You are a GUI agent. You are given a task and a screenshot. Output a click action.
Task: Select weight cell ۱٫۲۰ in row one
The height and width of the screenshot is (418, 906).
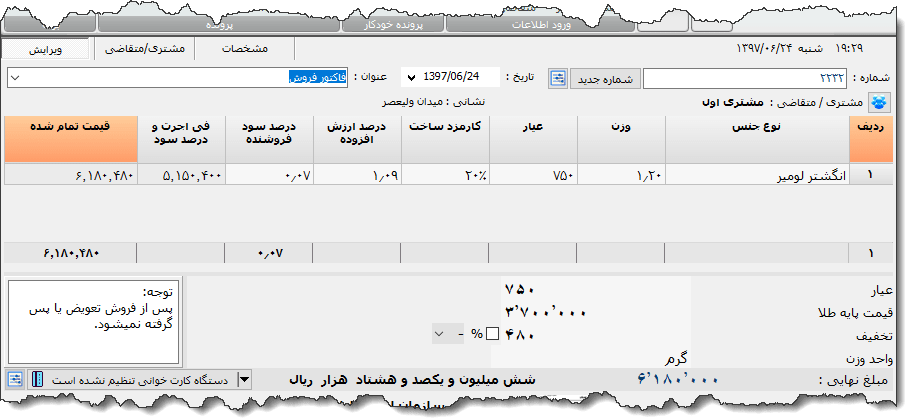(x=621, y=175)
